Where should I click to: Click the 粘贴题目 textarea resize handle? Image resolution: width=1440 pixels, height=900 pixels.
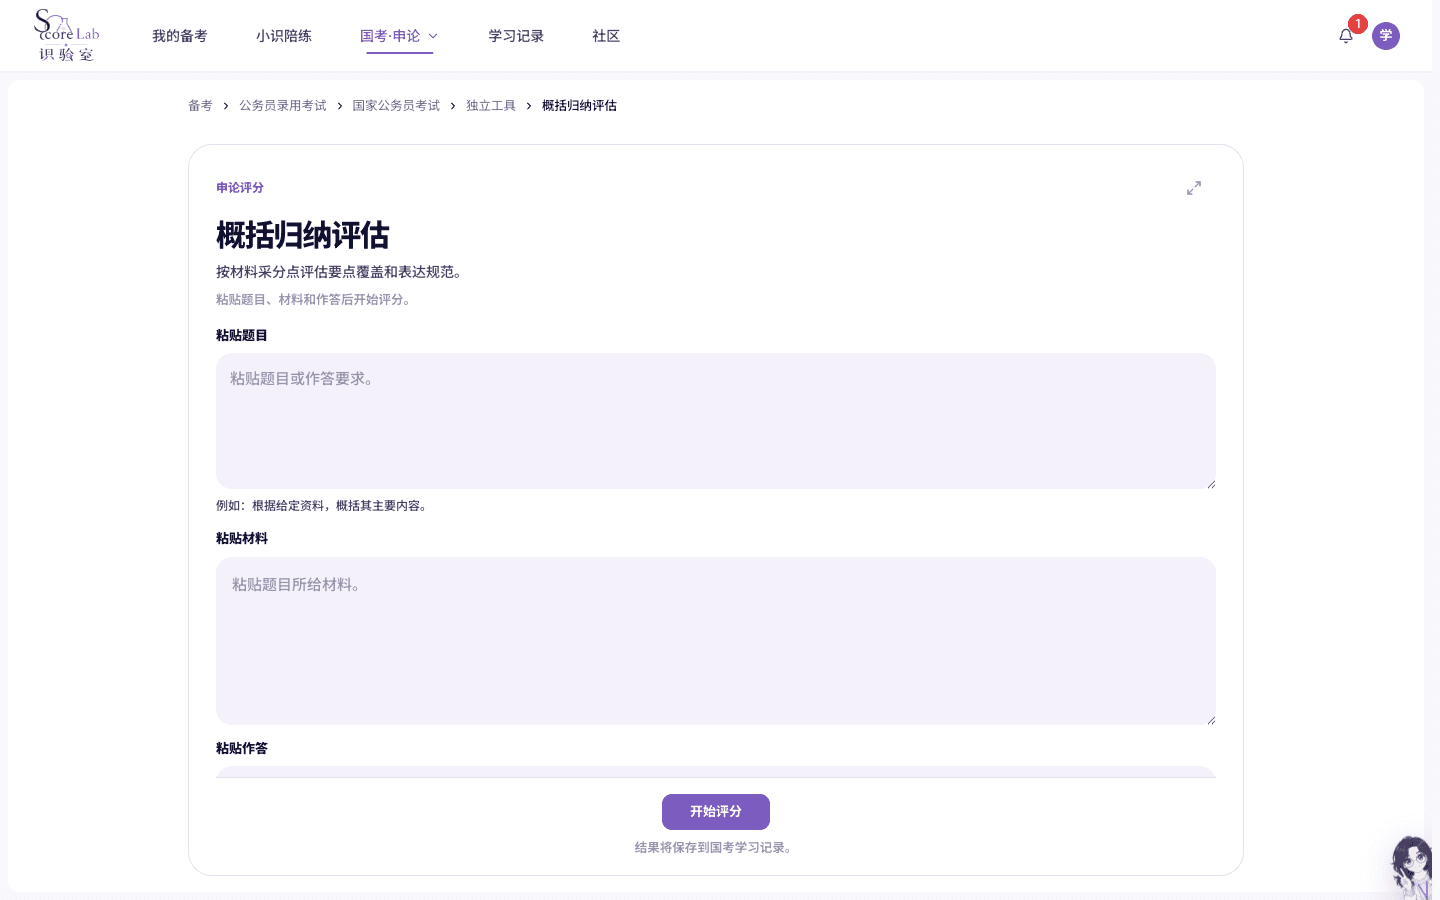[1210, 483]
